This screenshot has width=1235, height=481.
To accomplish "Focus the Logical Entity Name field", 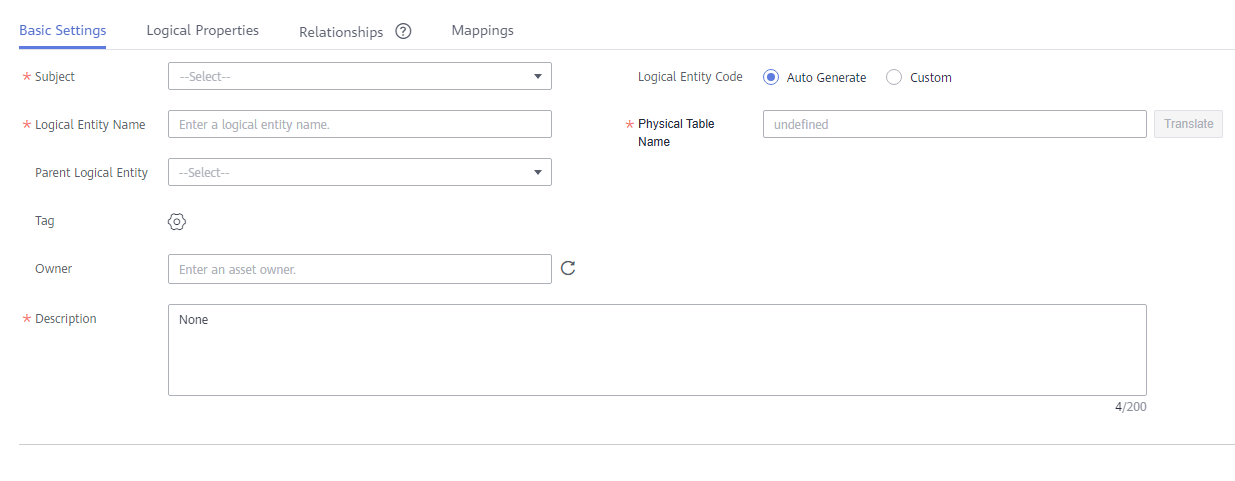I will (360, 124).
